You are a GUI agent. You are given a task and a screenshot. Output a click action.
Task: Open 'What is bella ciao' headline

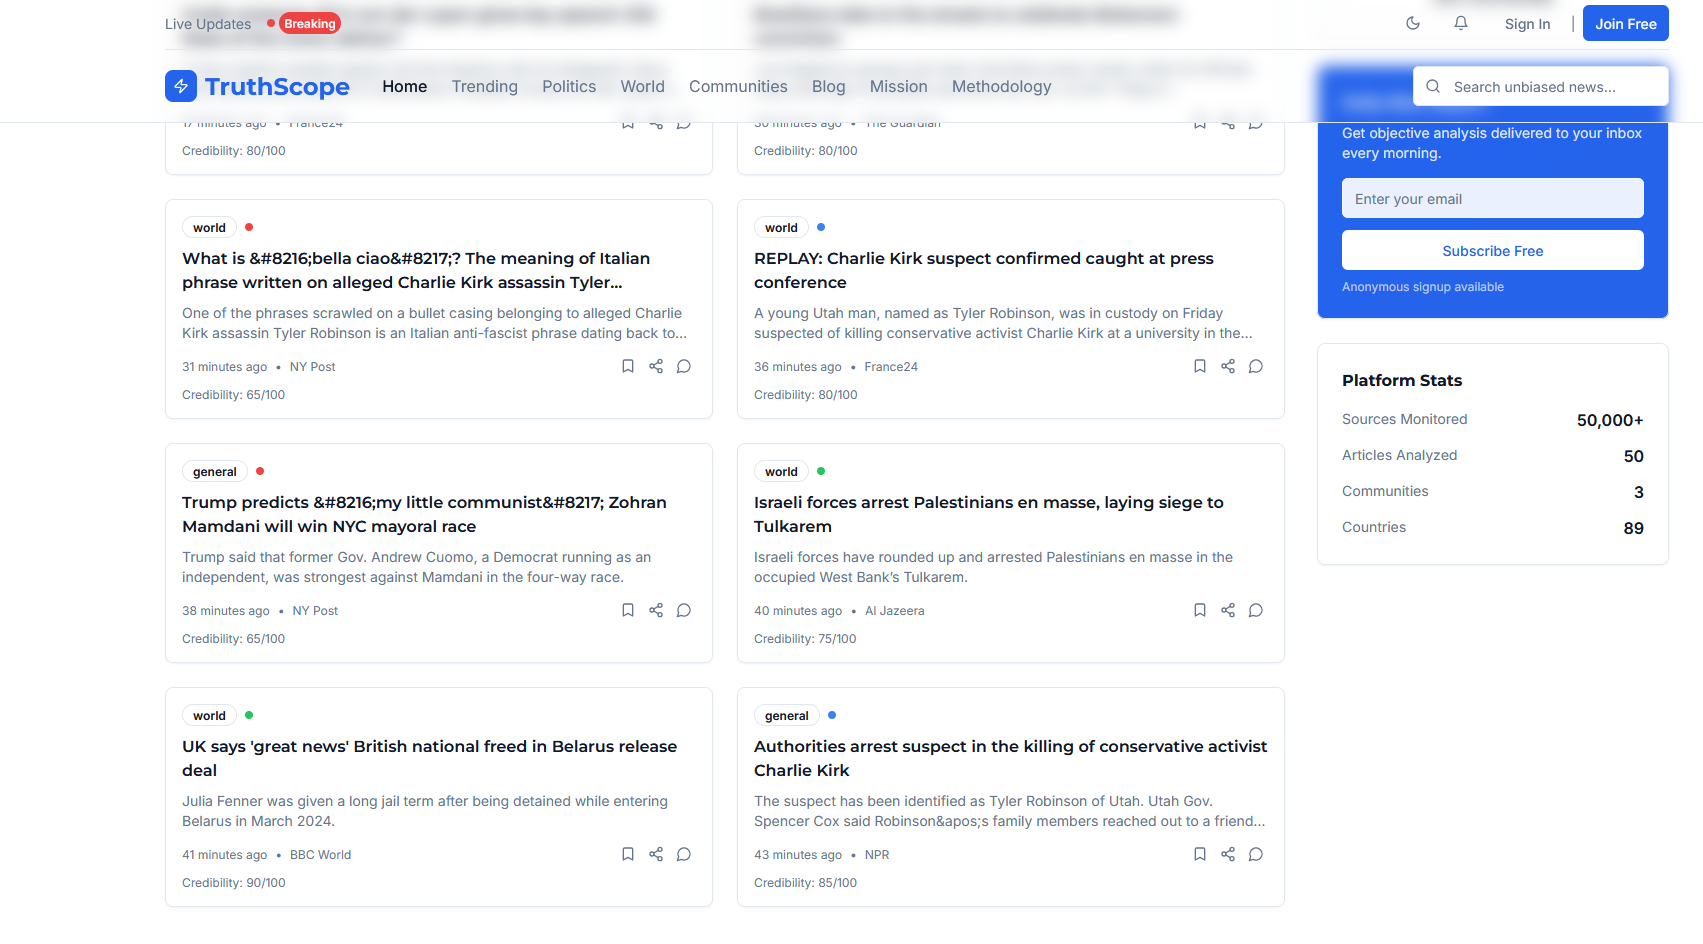point(416,270)
